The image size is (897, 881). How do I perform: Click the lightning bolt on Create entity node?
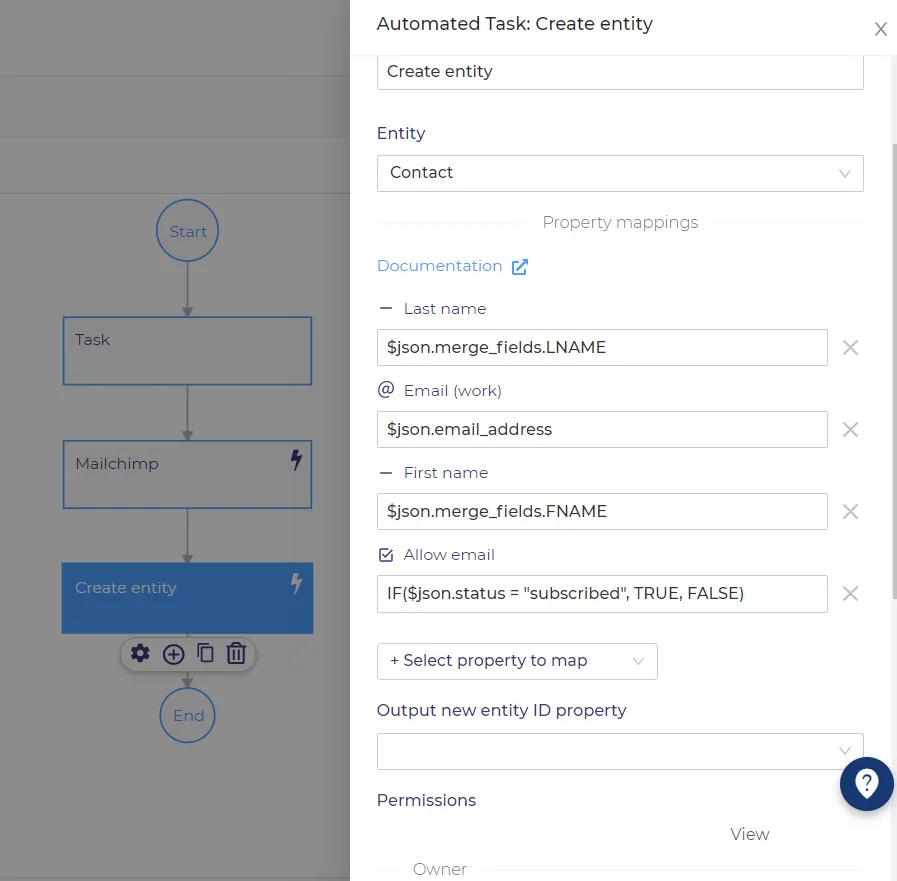(296, 584)
